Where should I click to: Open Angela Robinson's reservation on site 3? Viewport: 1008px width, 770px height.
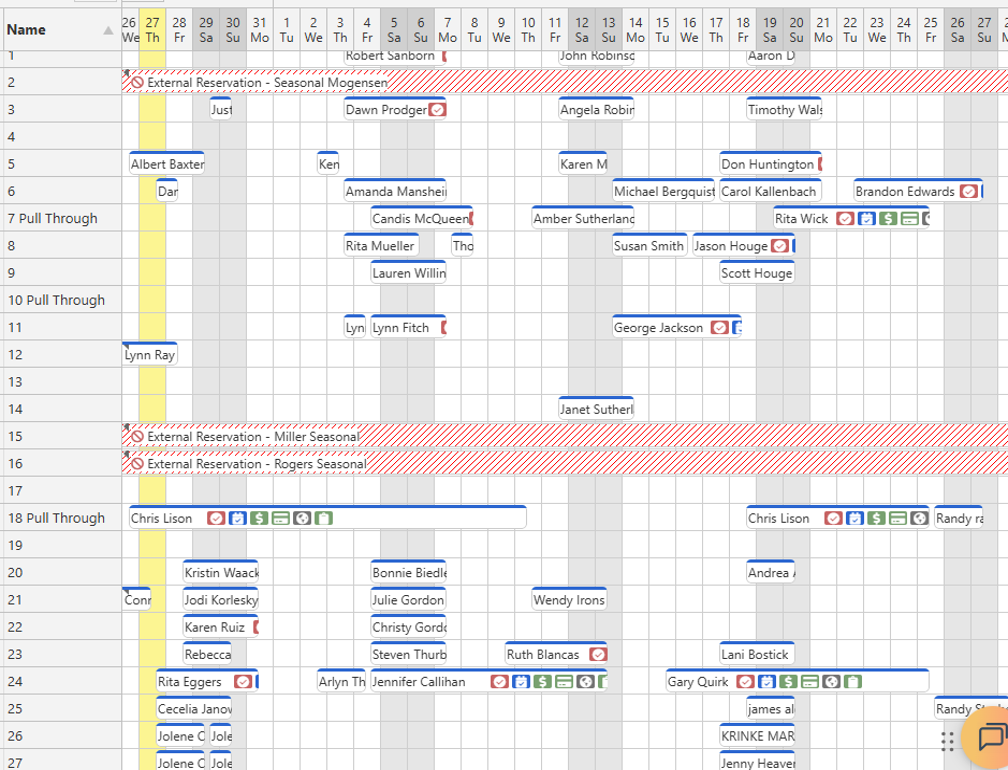coord(597,109)
